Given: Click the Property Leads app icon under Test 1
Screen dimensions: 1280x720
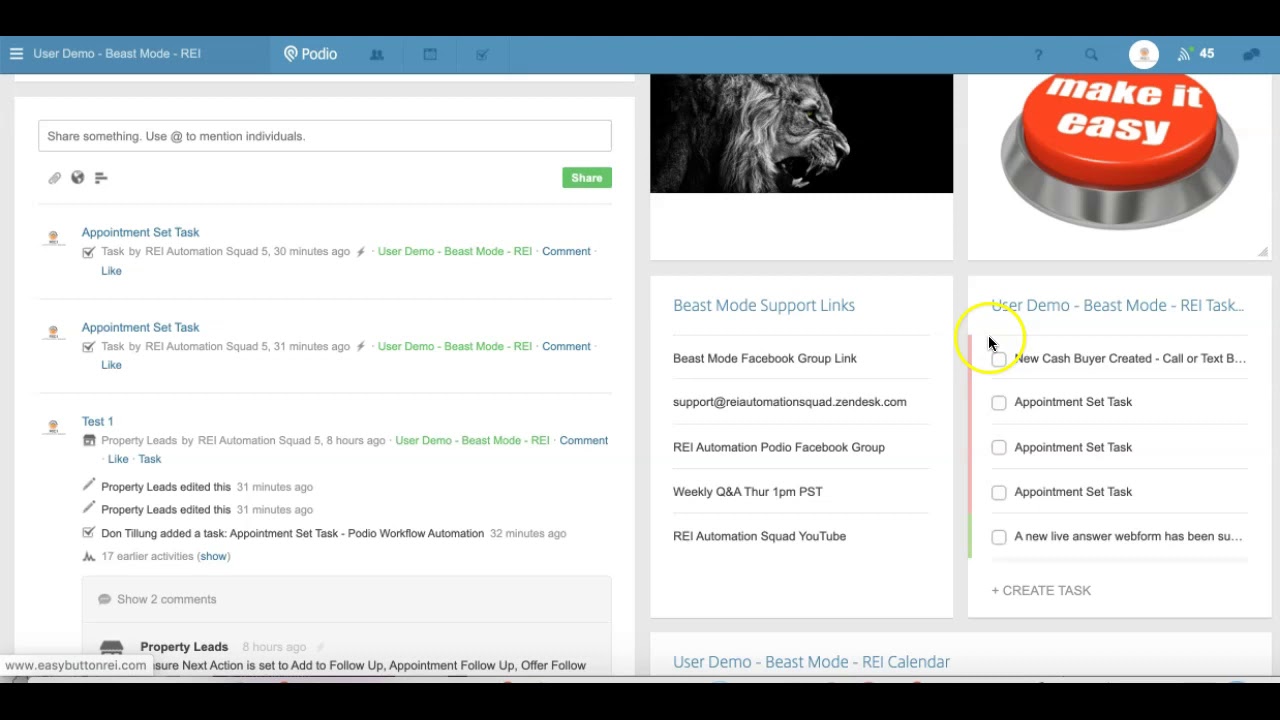Looking at the screenshot, I should pos(89,440).
